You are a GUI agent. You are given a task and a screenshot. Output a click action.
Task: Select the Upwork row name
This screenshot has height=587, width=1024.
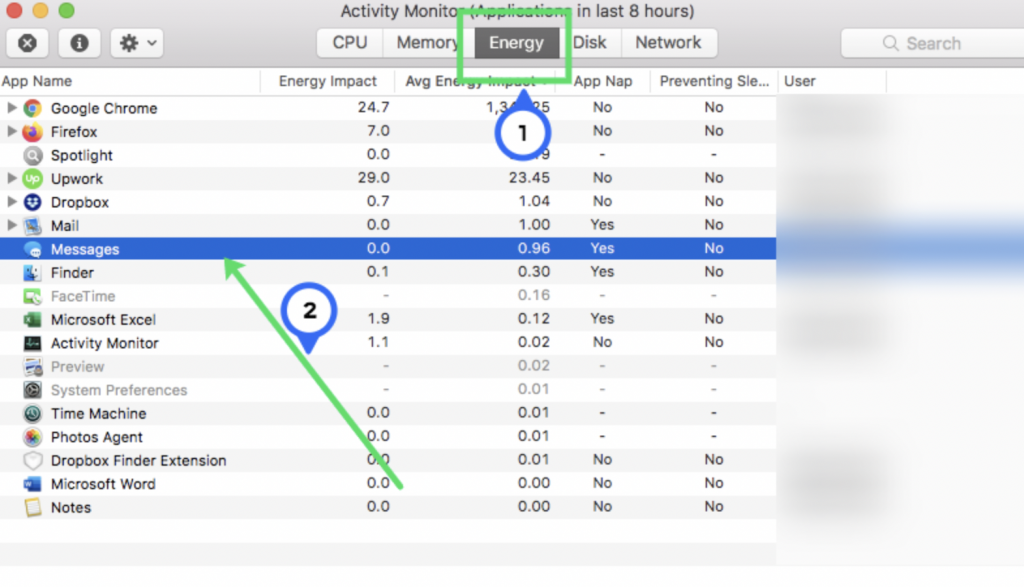(x=76, y=179)
